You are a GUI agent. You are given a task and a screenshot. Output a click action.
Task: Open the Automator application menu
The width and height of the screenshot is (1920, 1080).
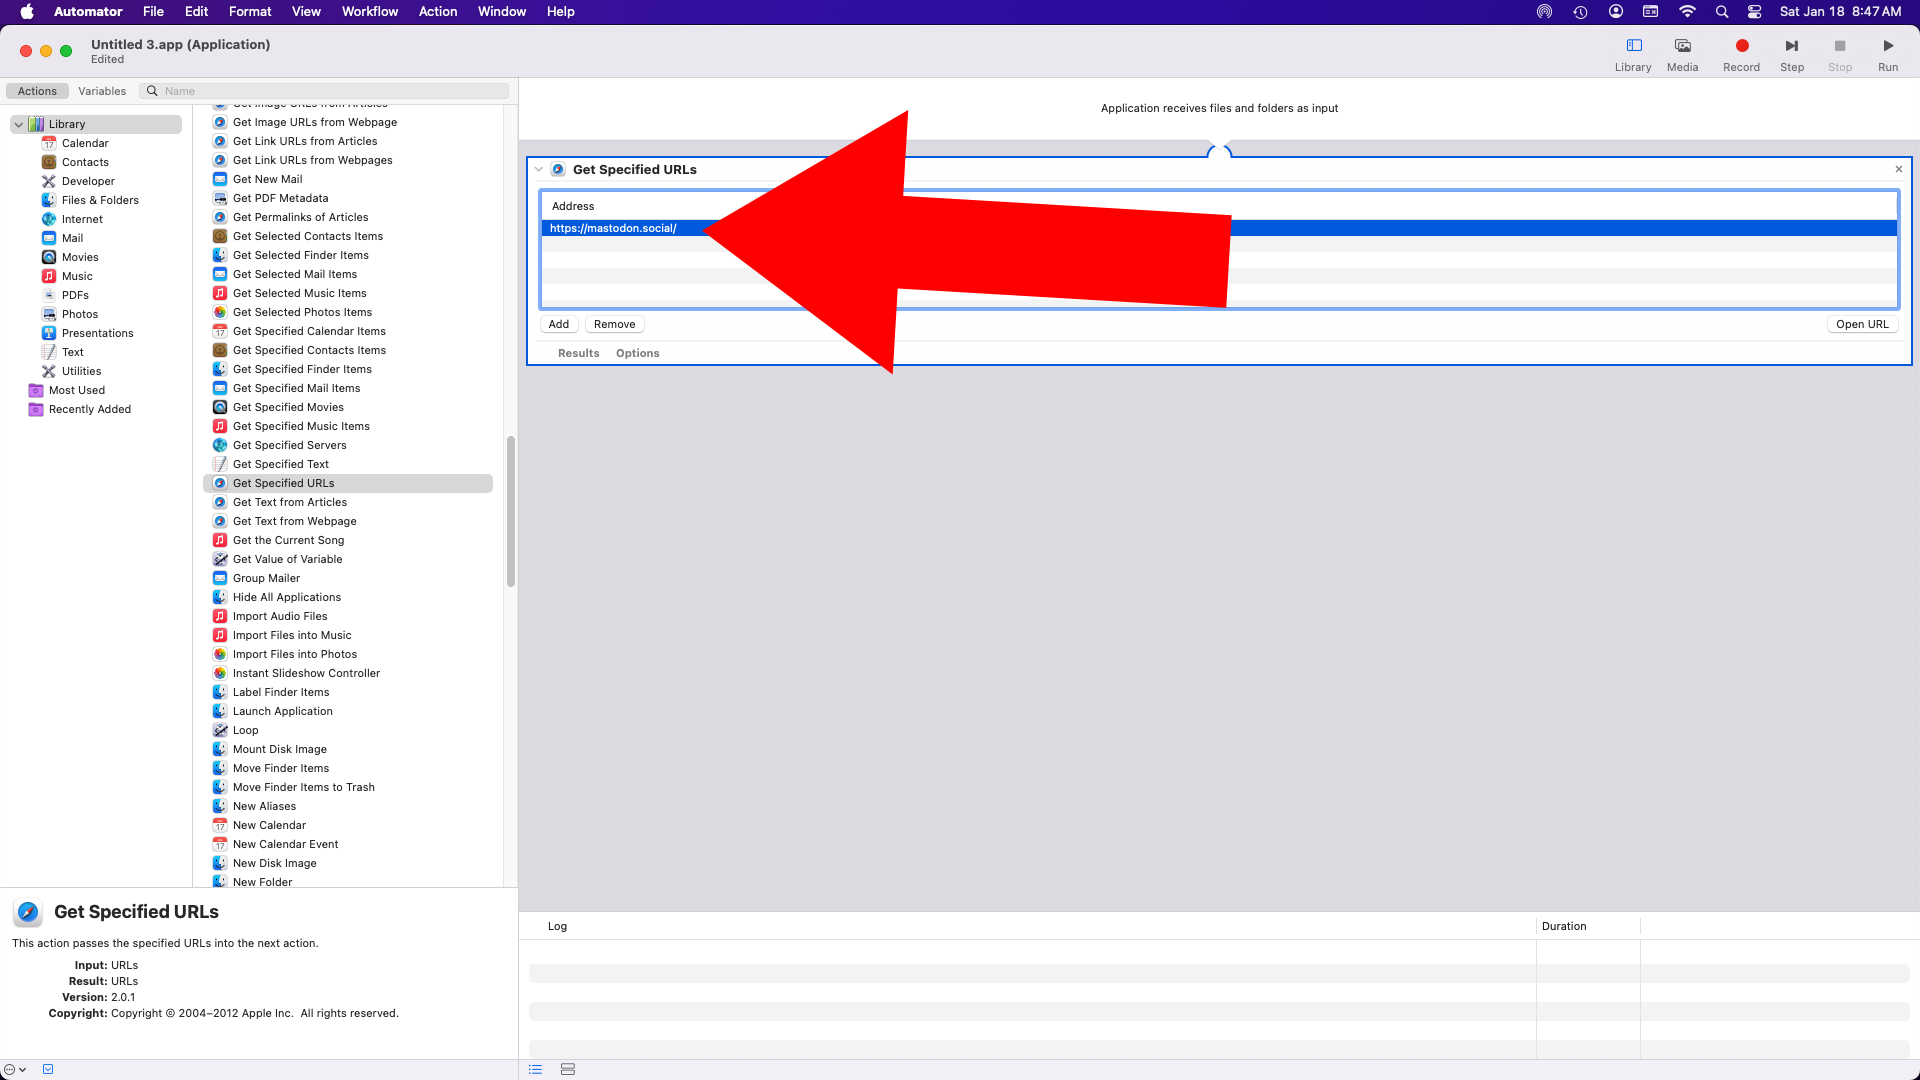(x=88, y=12)
